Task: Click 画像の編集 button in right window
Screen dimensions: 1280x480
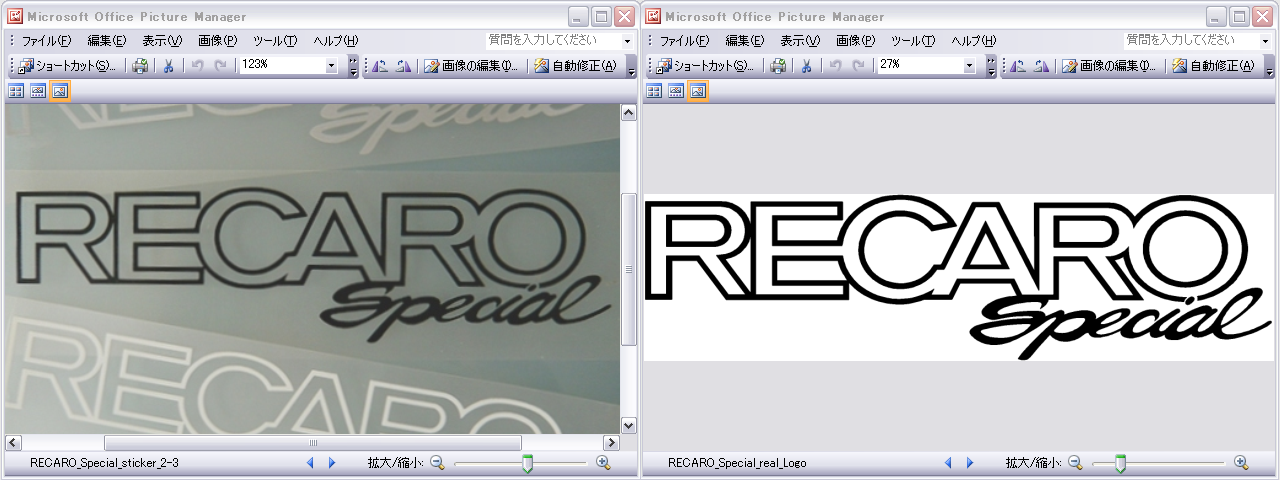Action: tap(1108, 66)
